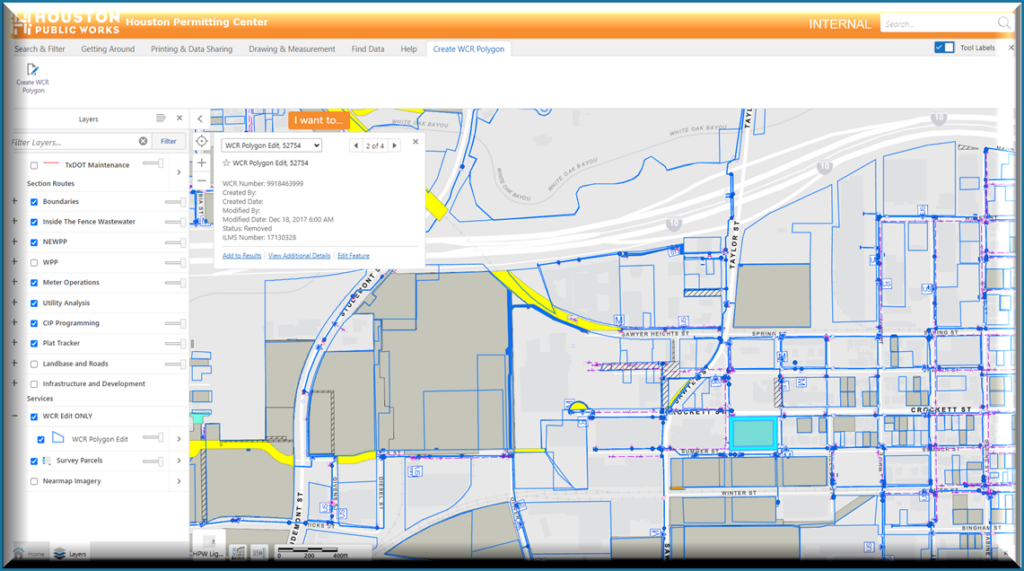Viewport: 1024px width, 571px height.
Task: Click the Add to Results link
Action: [242, 255]
